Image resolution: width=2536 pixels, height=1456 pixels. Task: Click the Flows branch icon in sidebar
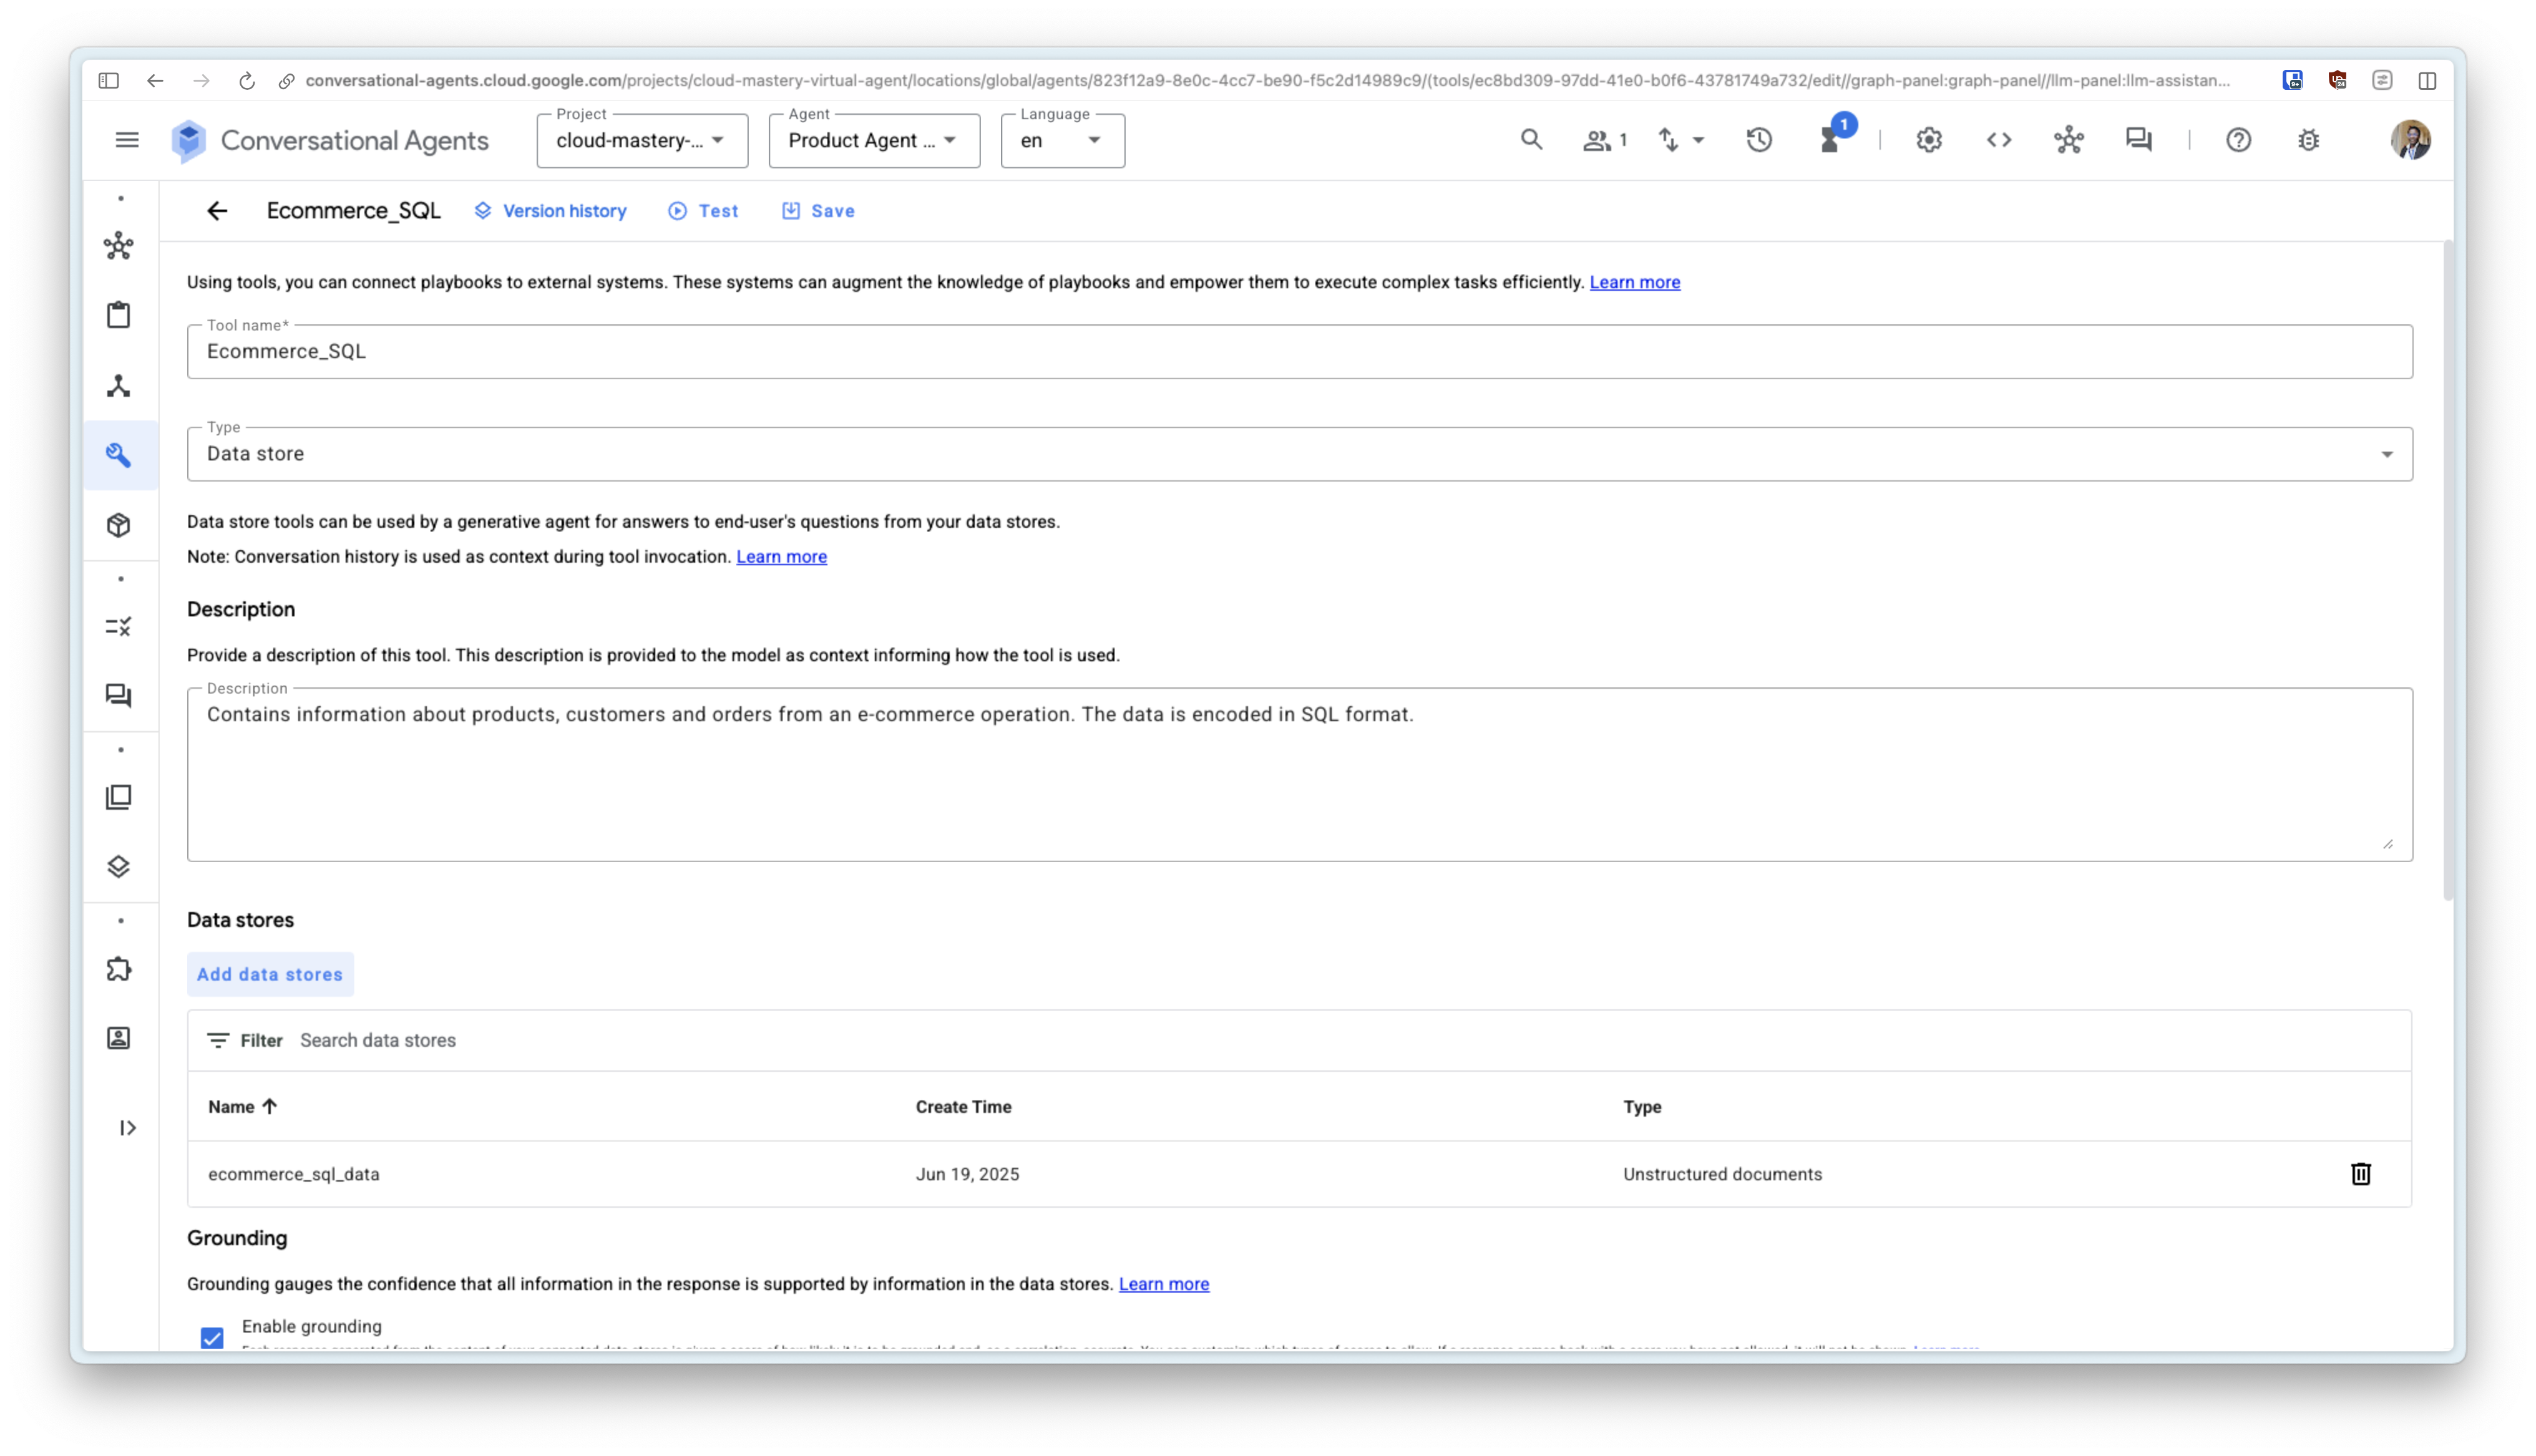click(x=119, y=386)
